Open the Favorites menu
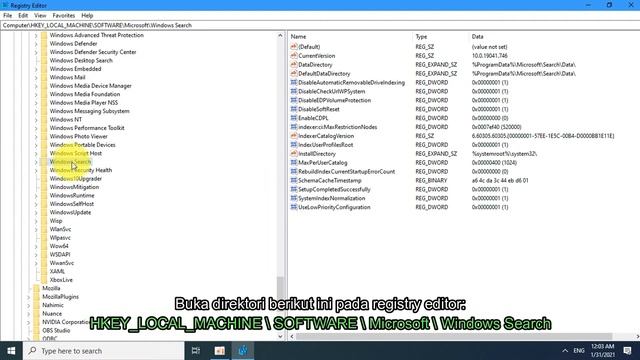The width and height of the screenshot is (640, 360). point(64,16)
